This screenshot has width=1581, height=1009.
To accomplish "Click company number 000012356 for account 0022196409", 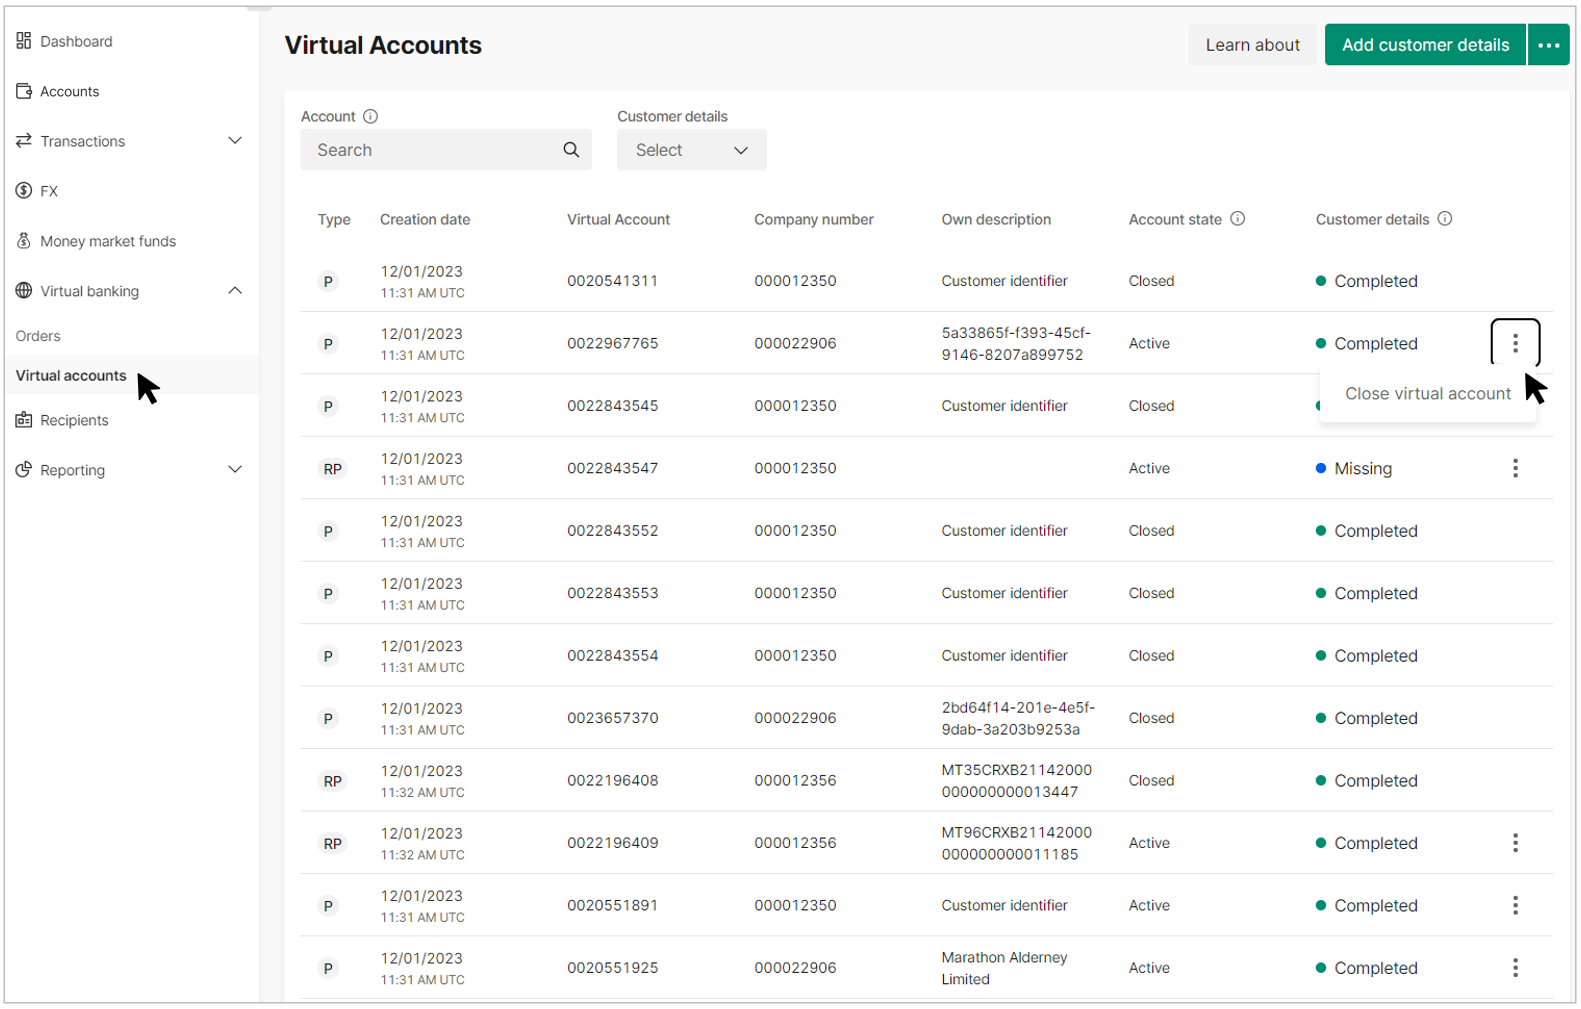I will pyautogui.click(x=795, y=843).
